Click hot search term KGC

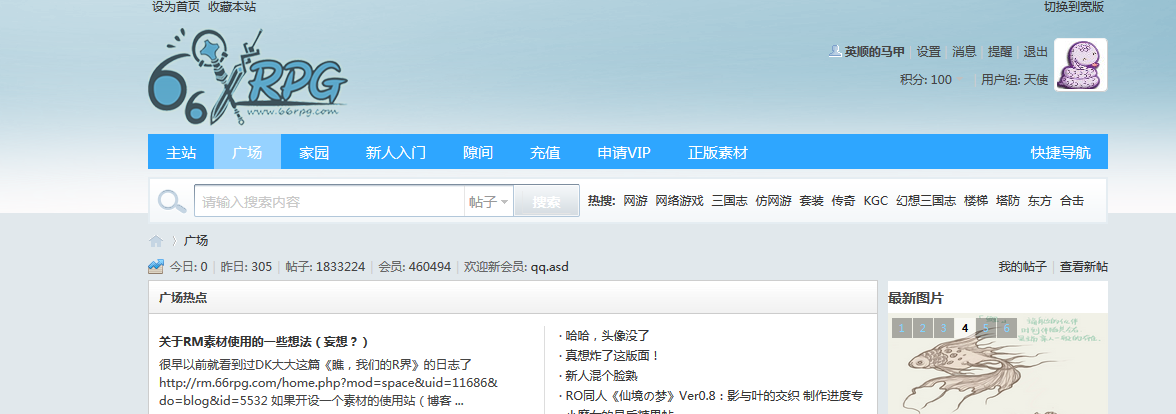875,201
